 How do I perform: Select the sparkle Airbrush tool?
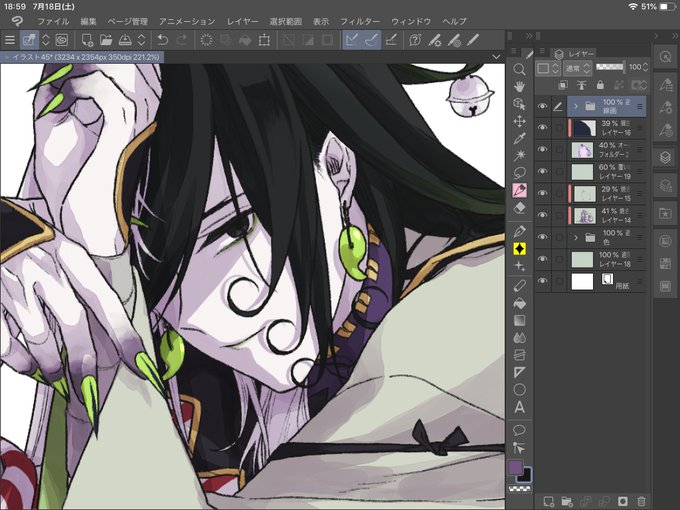tap(519, 266)
